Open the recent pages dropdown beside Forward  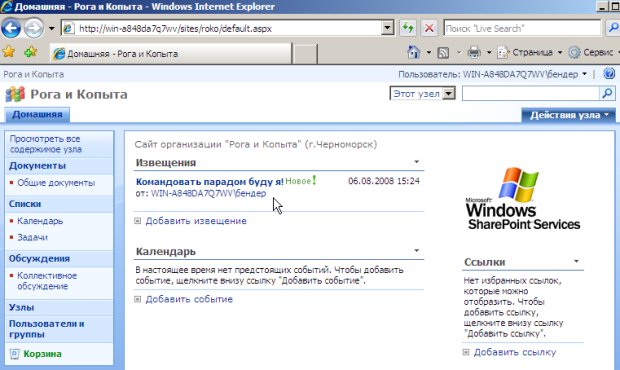51,28
